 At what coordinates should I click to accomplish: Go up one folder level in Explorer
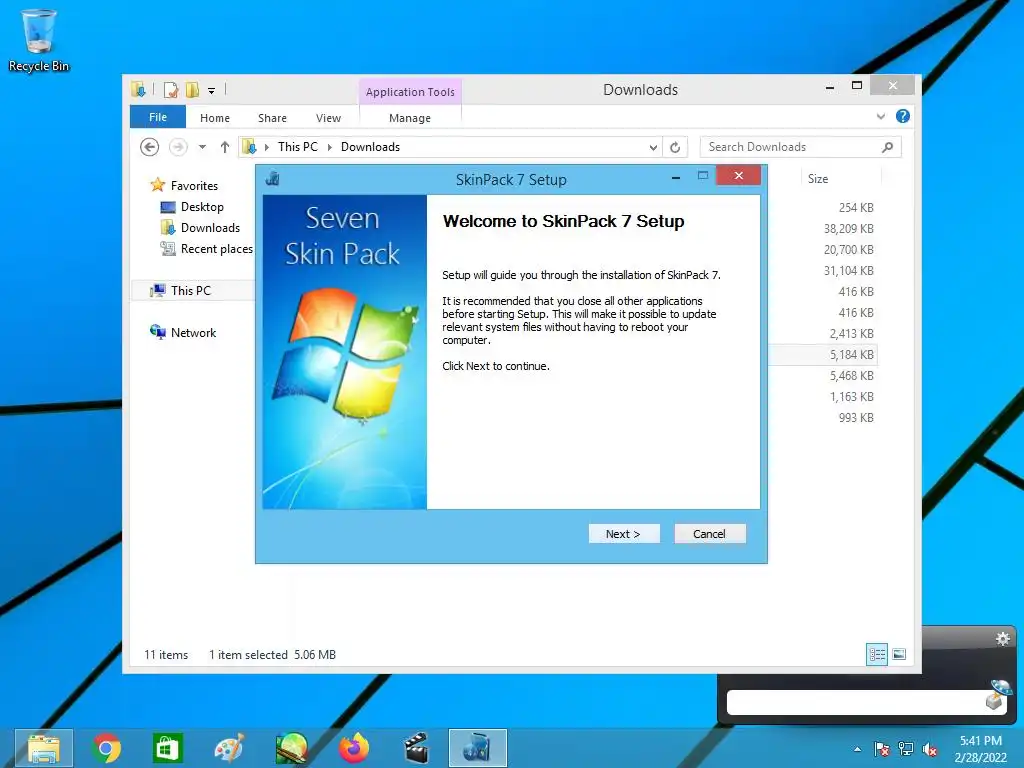pos(225,147)
